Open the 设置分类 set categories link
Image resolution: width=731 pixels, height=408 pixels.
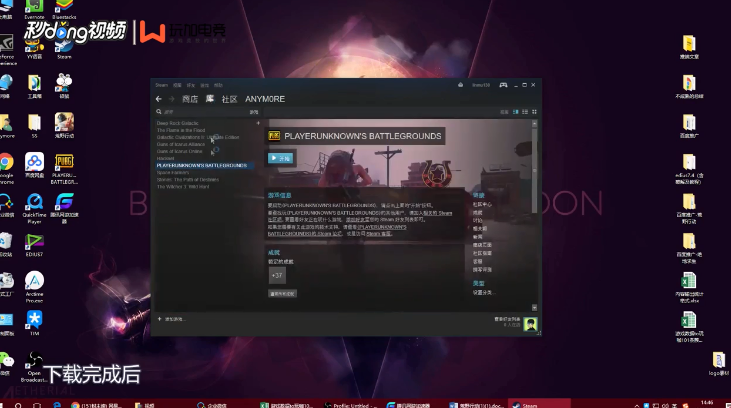tap(483, 292)
